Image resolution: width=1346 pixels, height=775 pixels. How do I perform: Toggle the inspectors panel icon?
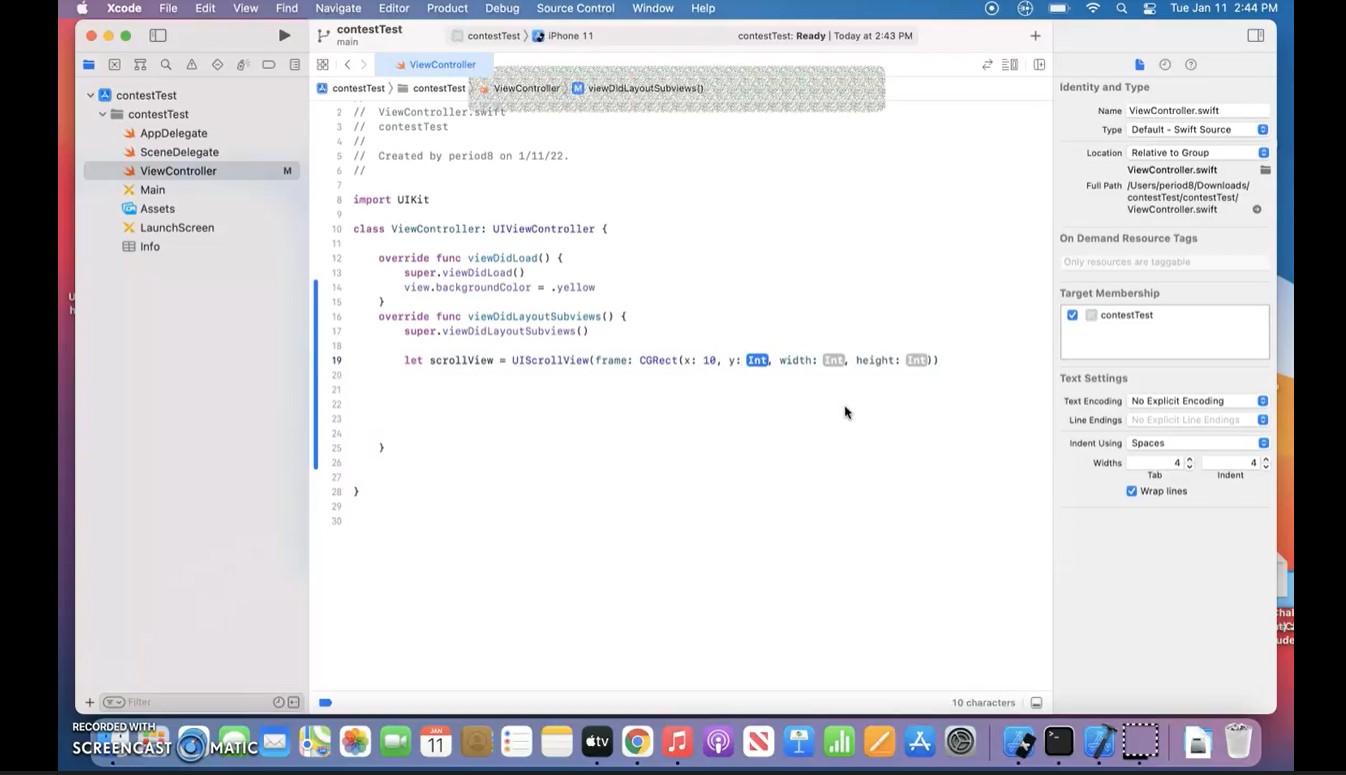pos(1255,35)
